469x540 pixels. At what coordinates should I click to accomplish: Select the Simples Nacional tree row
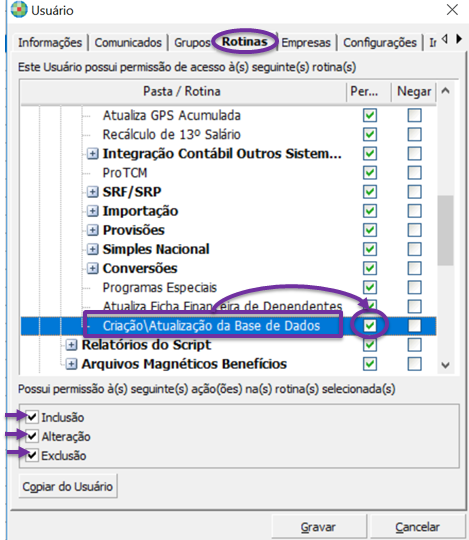click(228, 249)
